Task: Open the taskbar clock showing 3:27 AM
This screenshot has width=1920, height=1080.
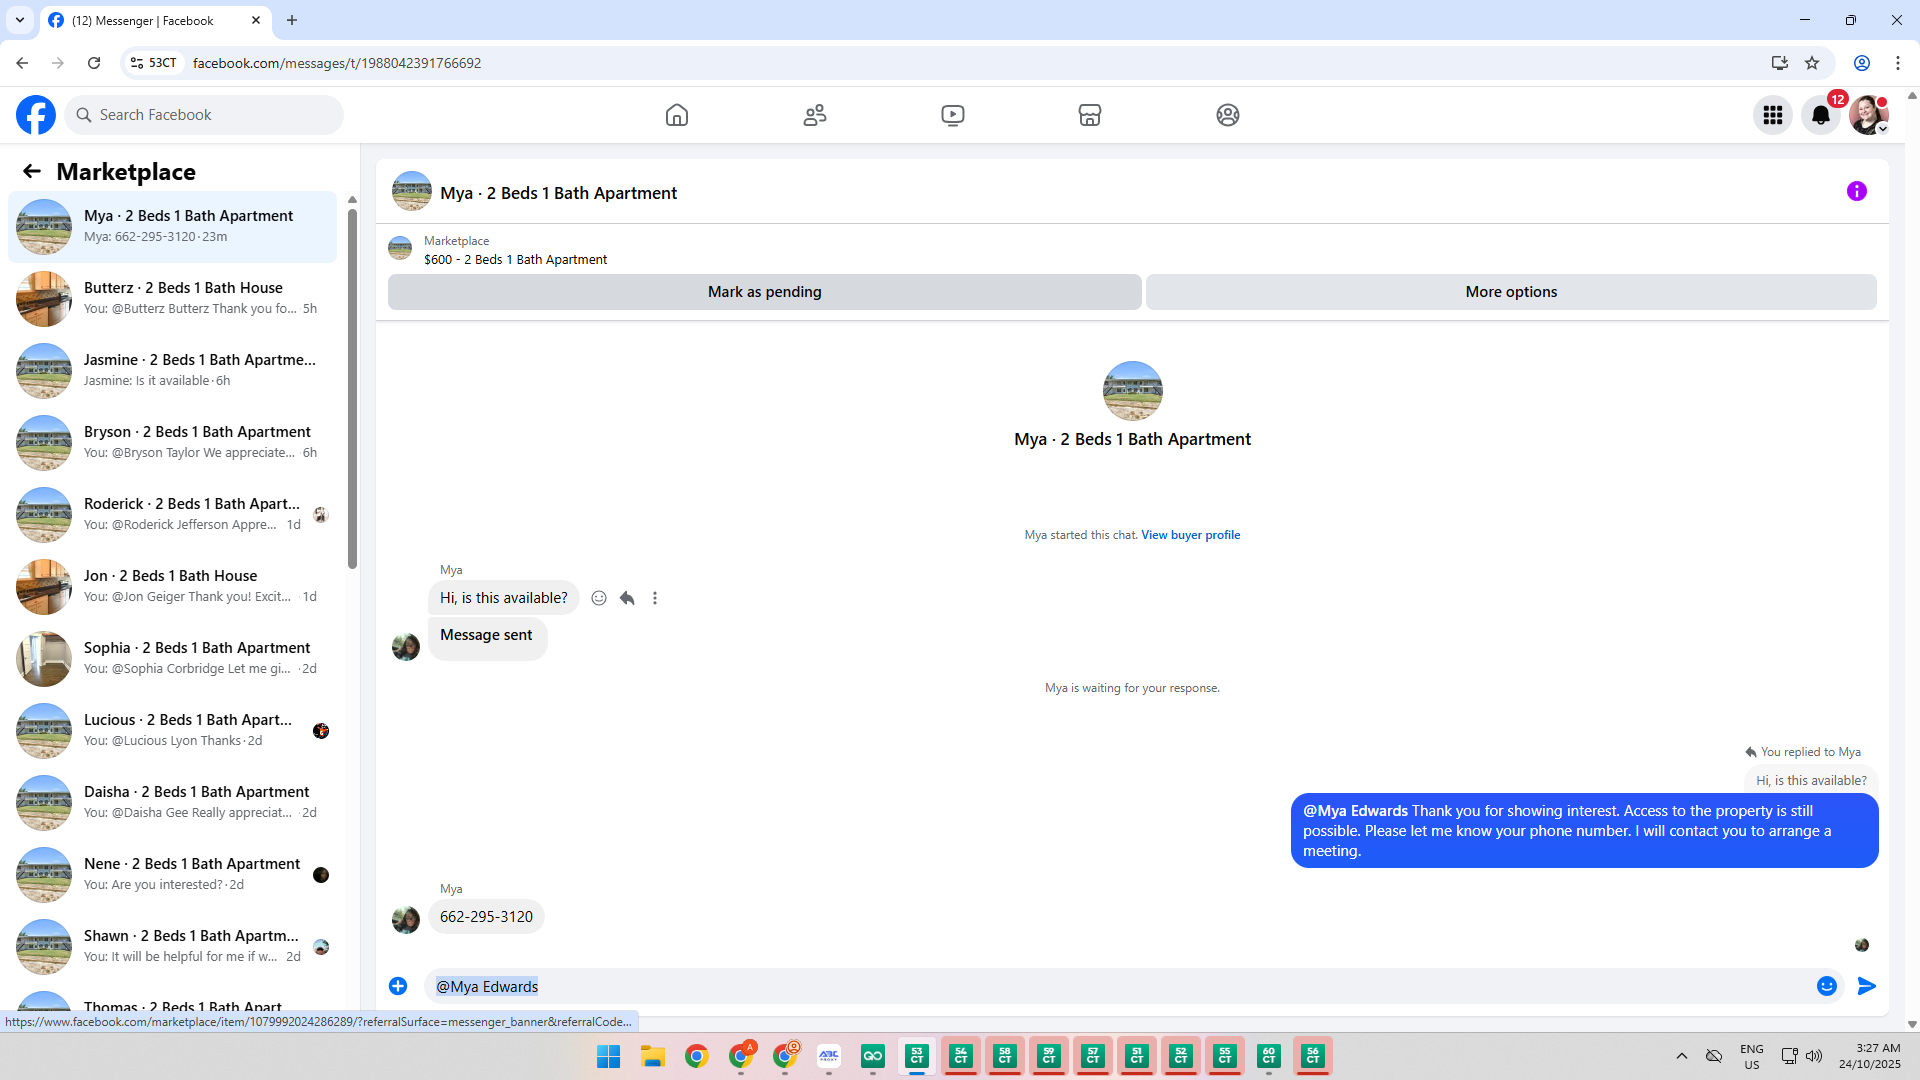Action: tap(1870, 1056)
